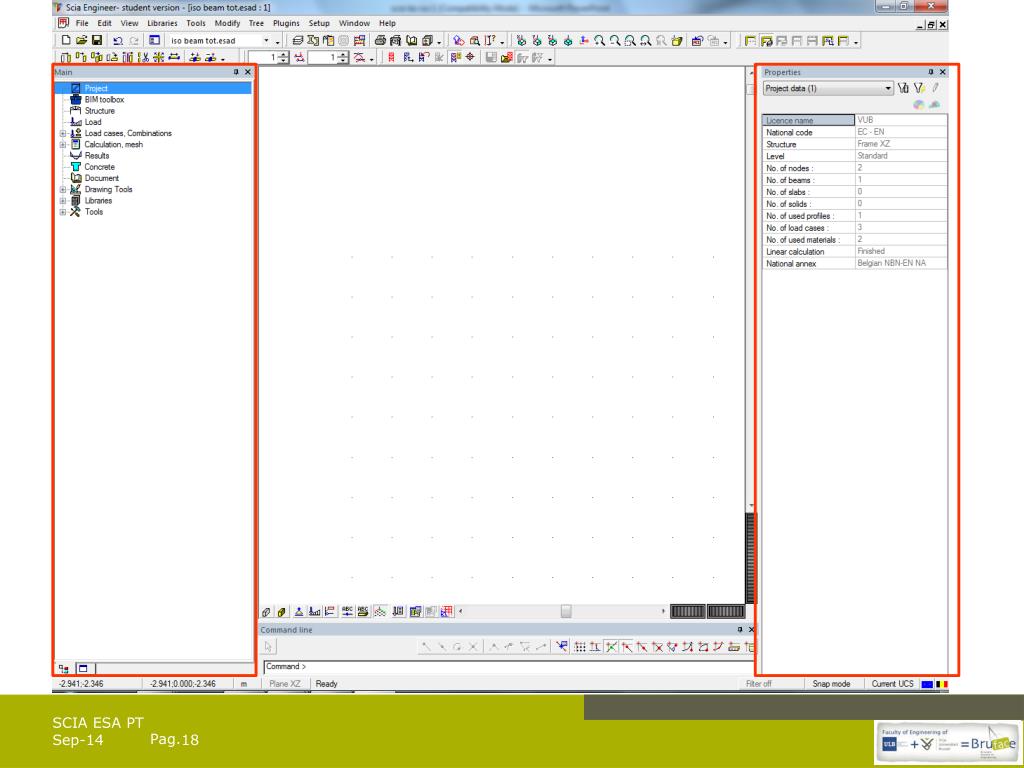Toggle the surfaces rendering icon in view bar
The width and height of the screenshot is (1024, 768).
tap(266, 612)
